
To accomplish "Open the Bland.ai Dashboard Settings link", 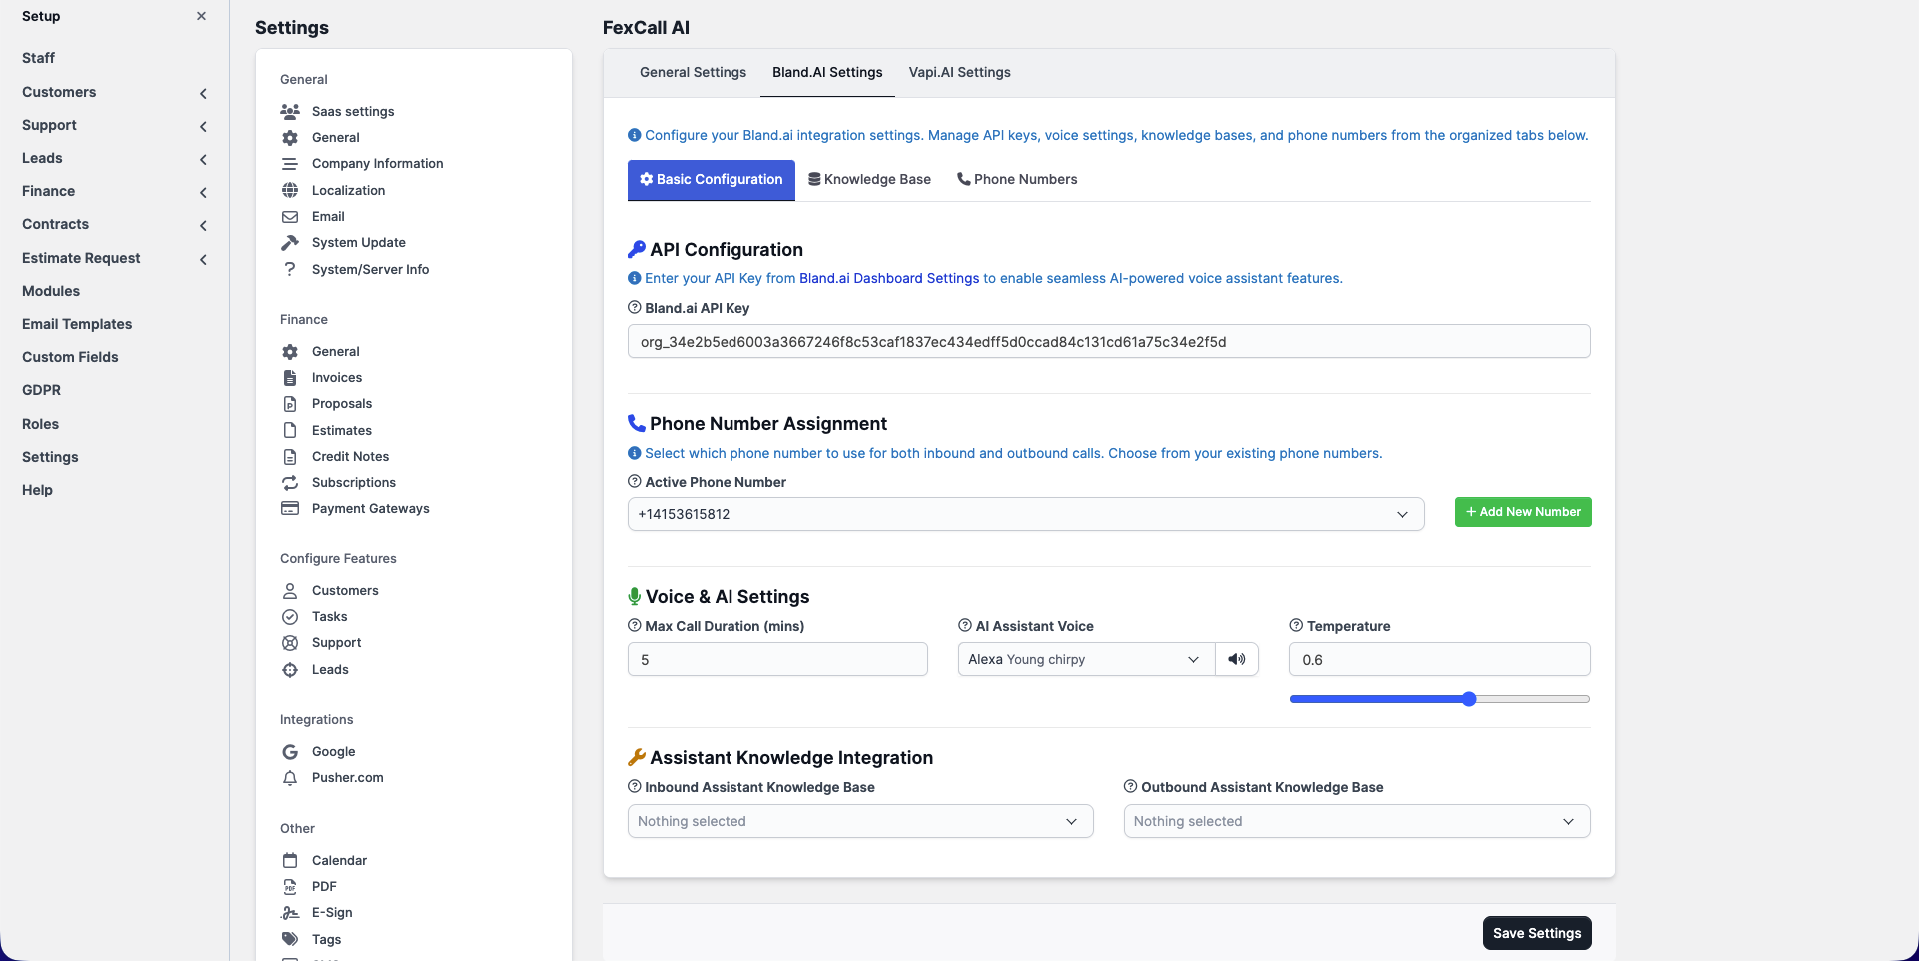I will click(888, 278).
